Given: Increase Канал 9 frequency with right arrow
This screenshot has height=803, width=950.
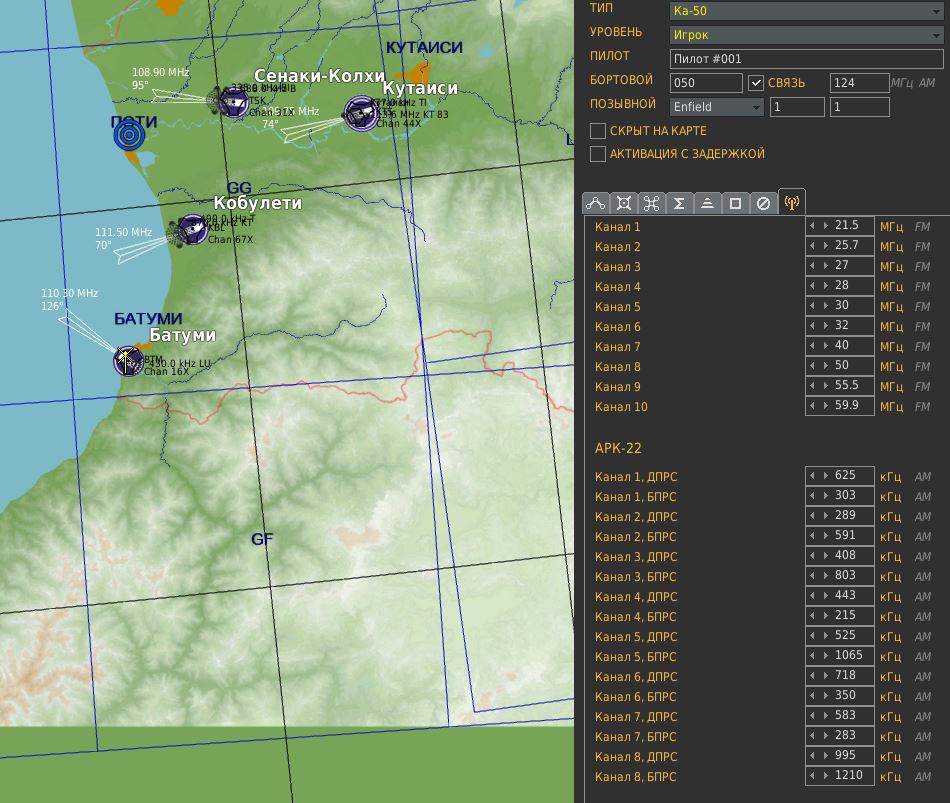Looking at the screenshot, I should [825, 385].
